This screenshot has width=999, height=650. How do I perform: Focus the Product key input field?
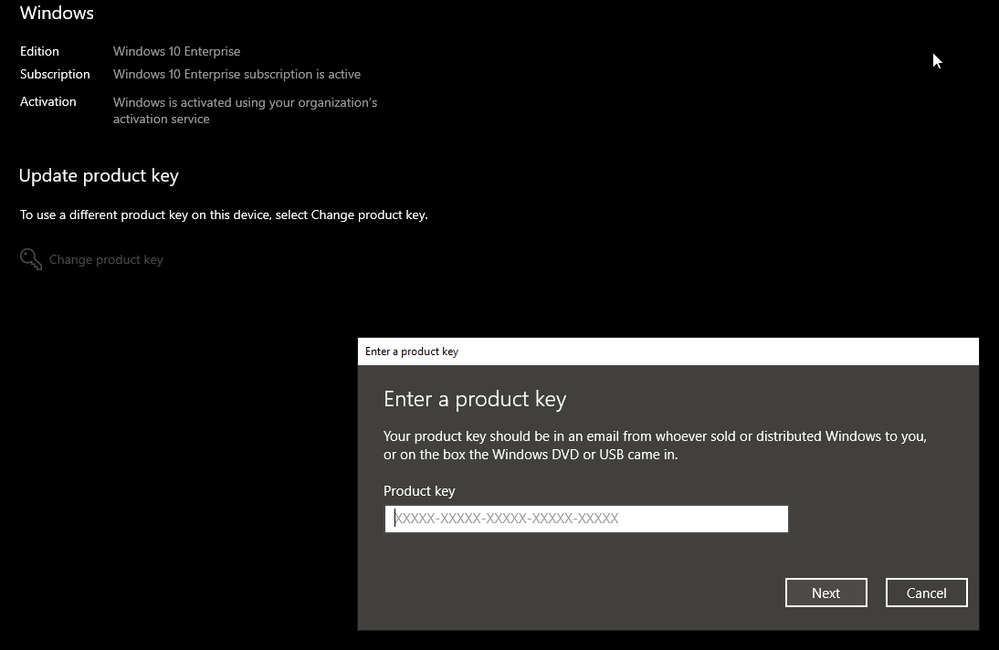coord(586,519)
